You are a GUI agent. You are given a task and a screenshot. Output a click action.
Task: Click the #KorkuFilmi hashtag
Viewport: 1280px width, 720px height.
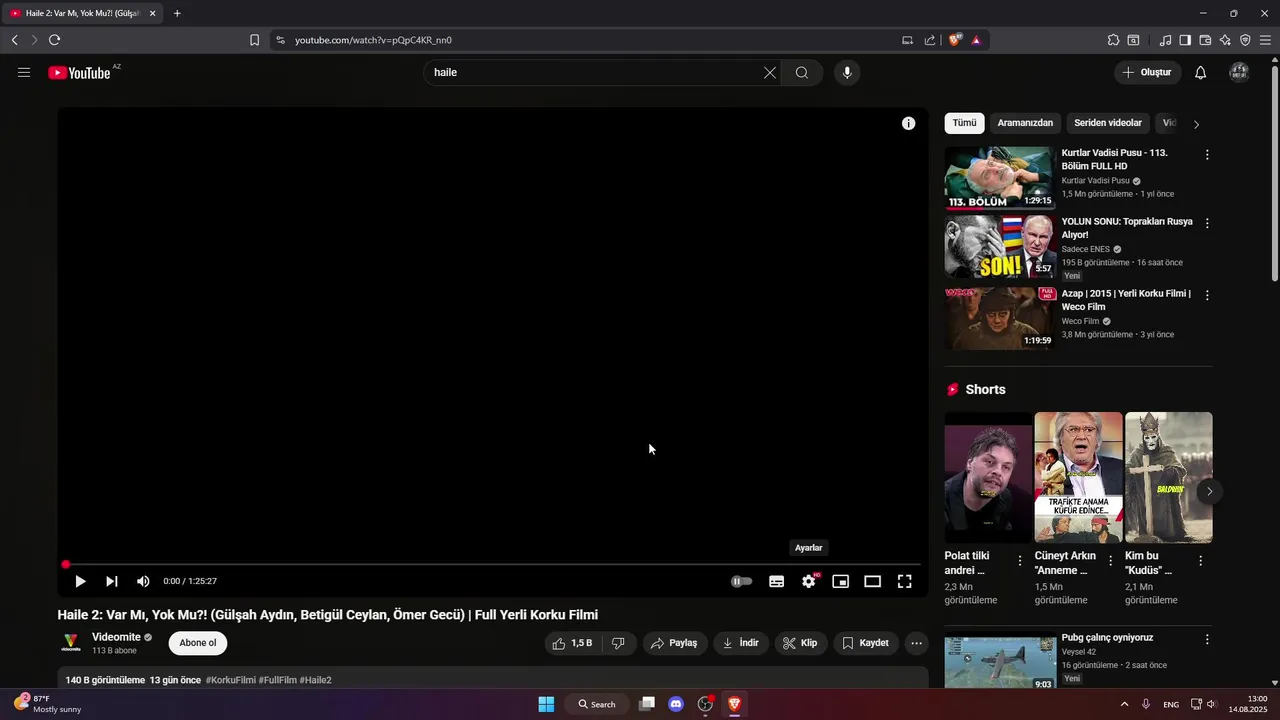(x=230, y=680)
